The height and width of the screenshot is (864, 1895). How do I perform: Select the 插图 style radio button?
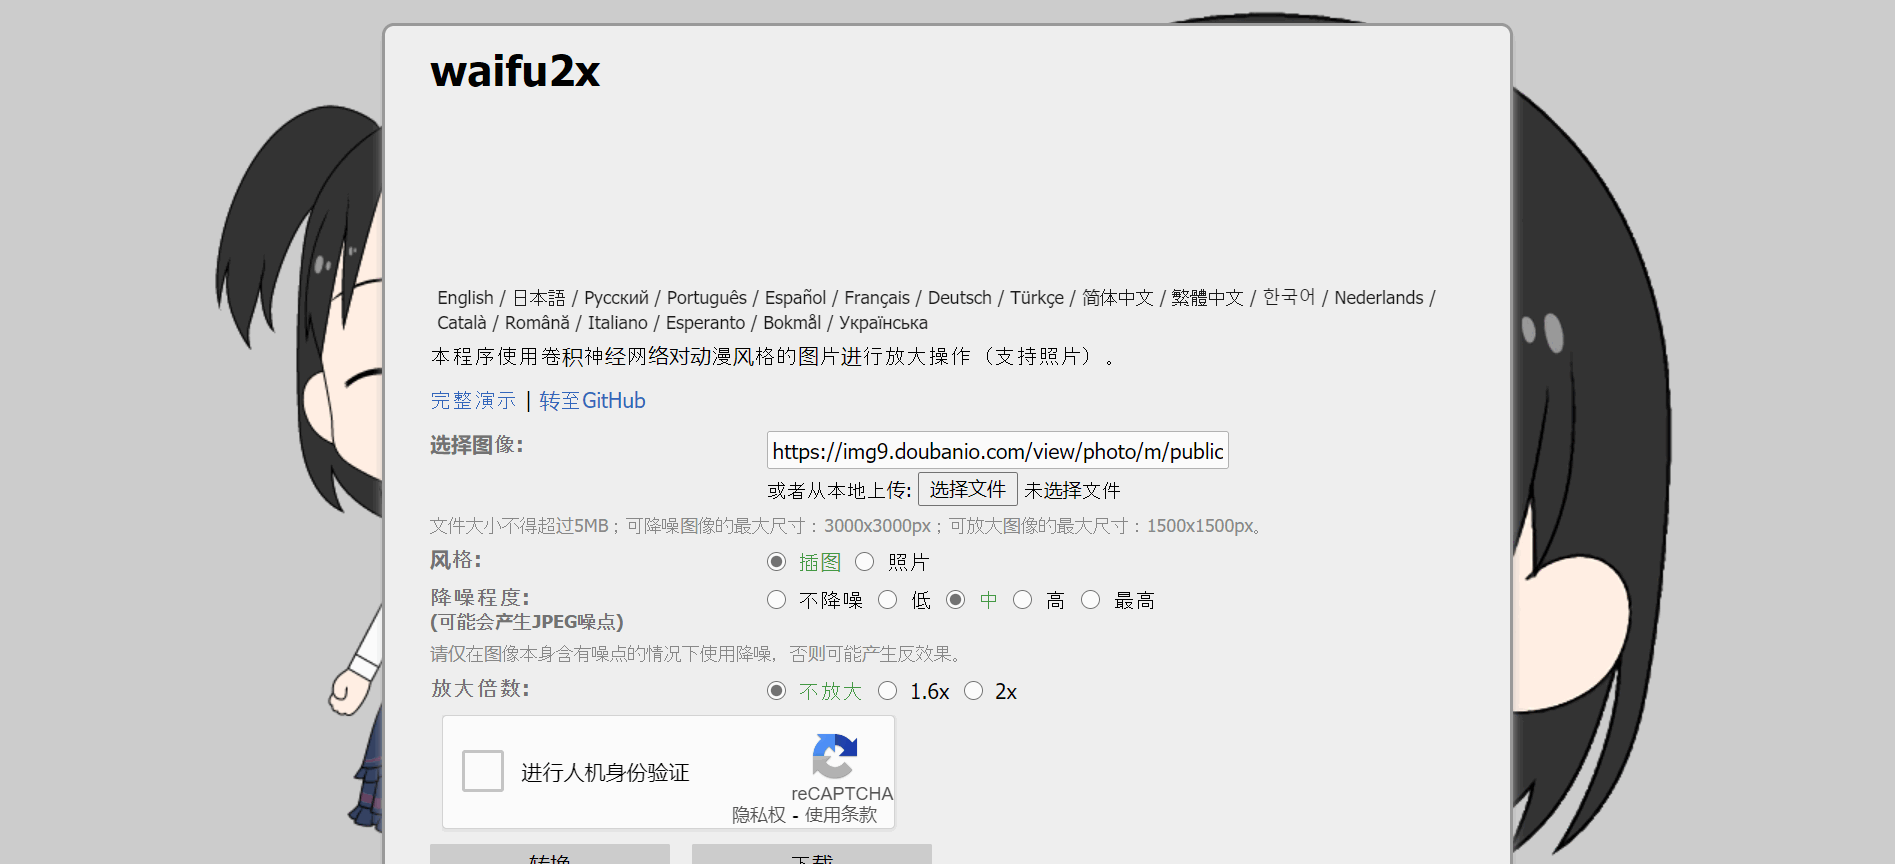pos(776,562)
